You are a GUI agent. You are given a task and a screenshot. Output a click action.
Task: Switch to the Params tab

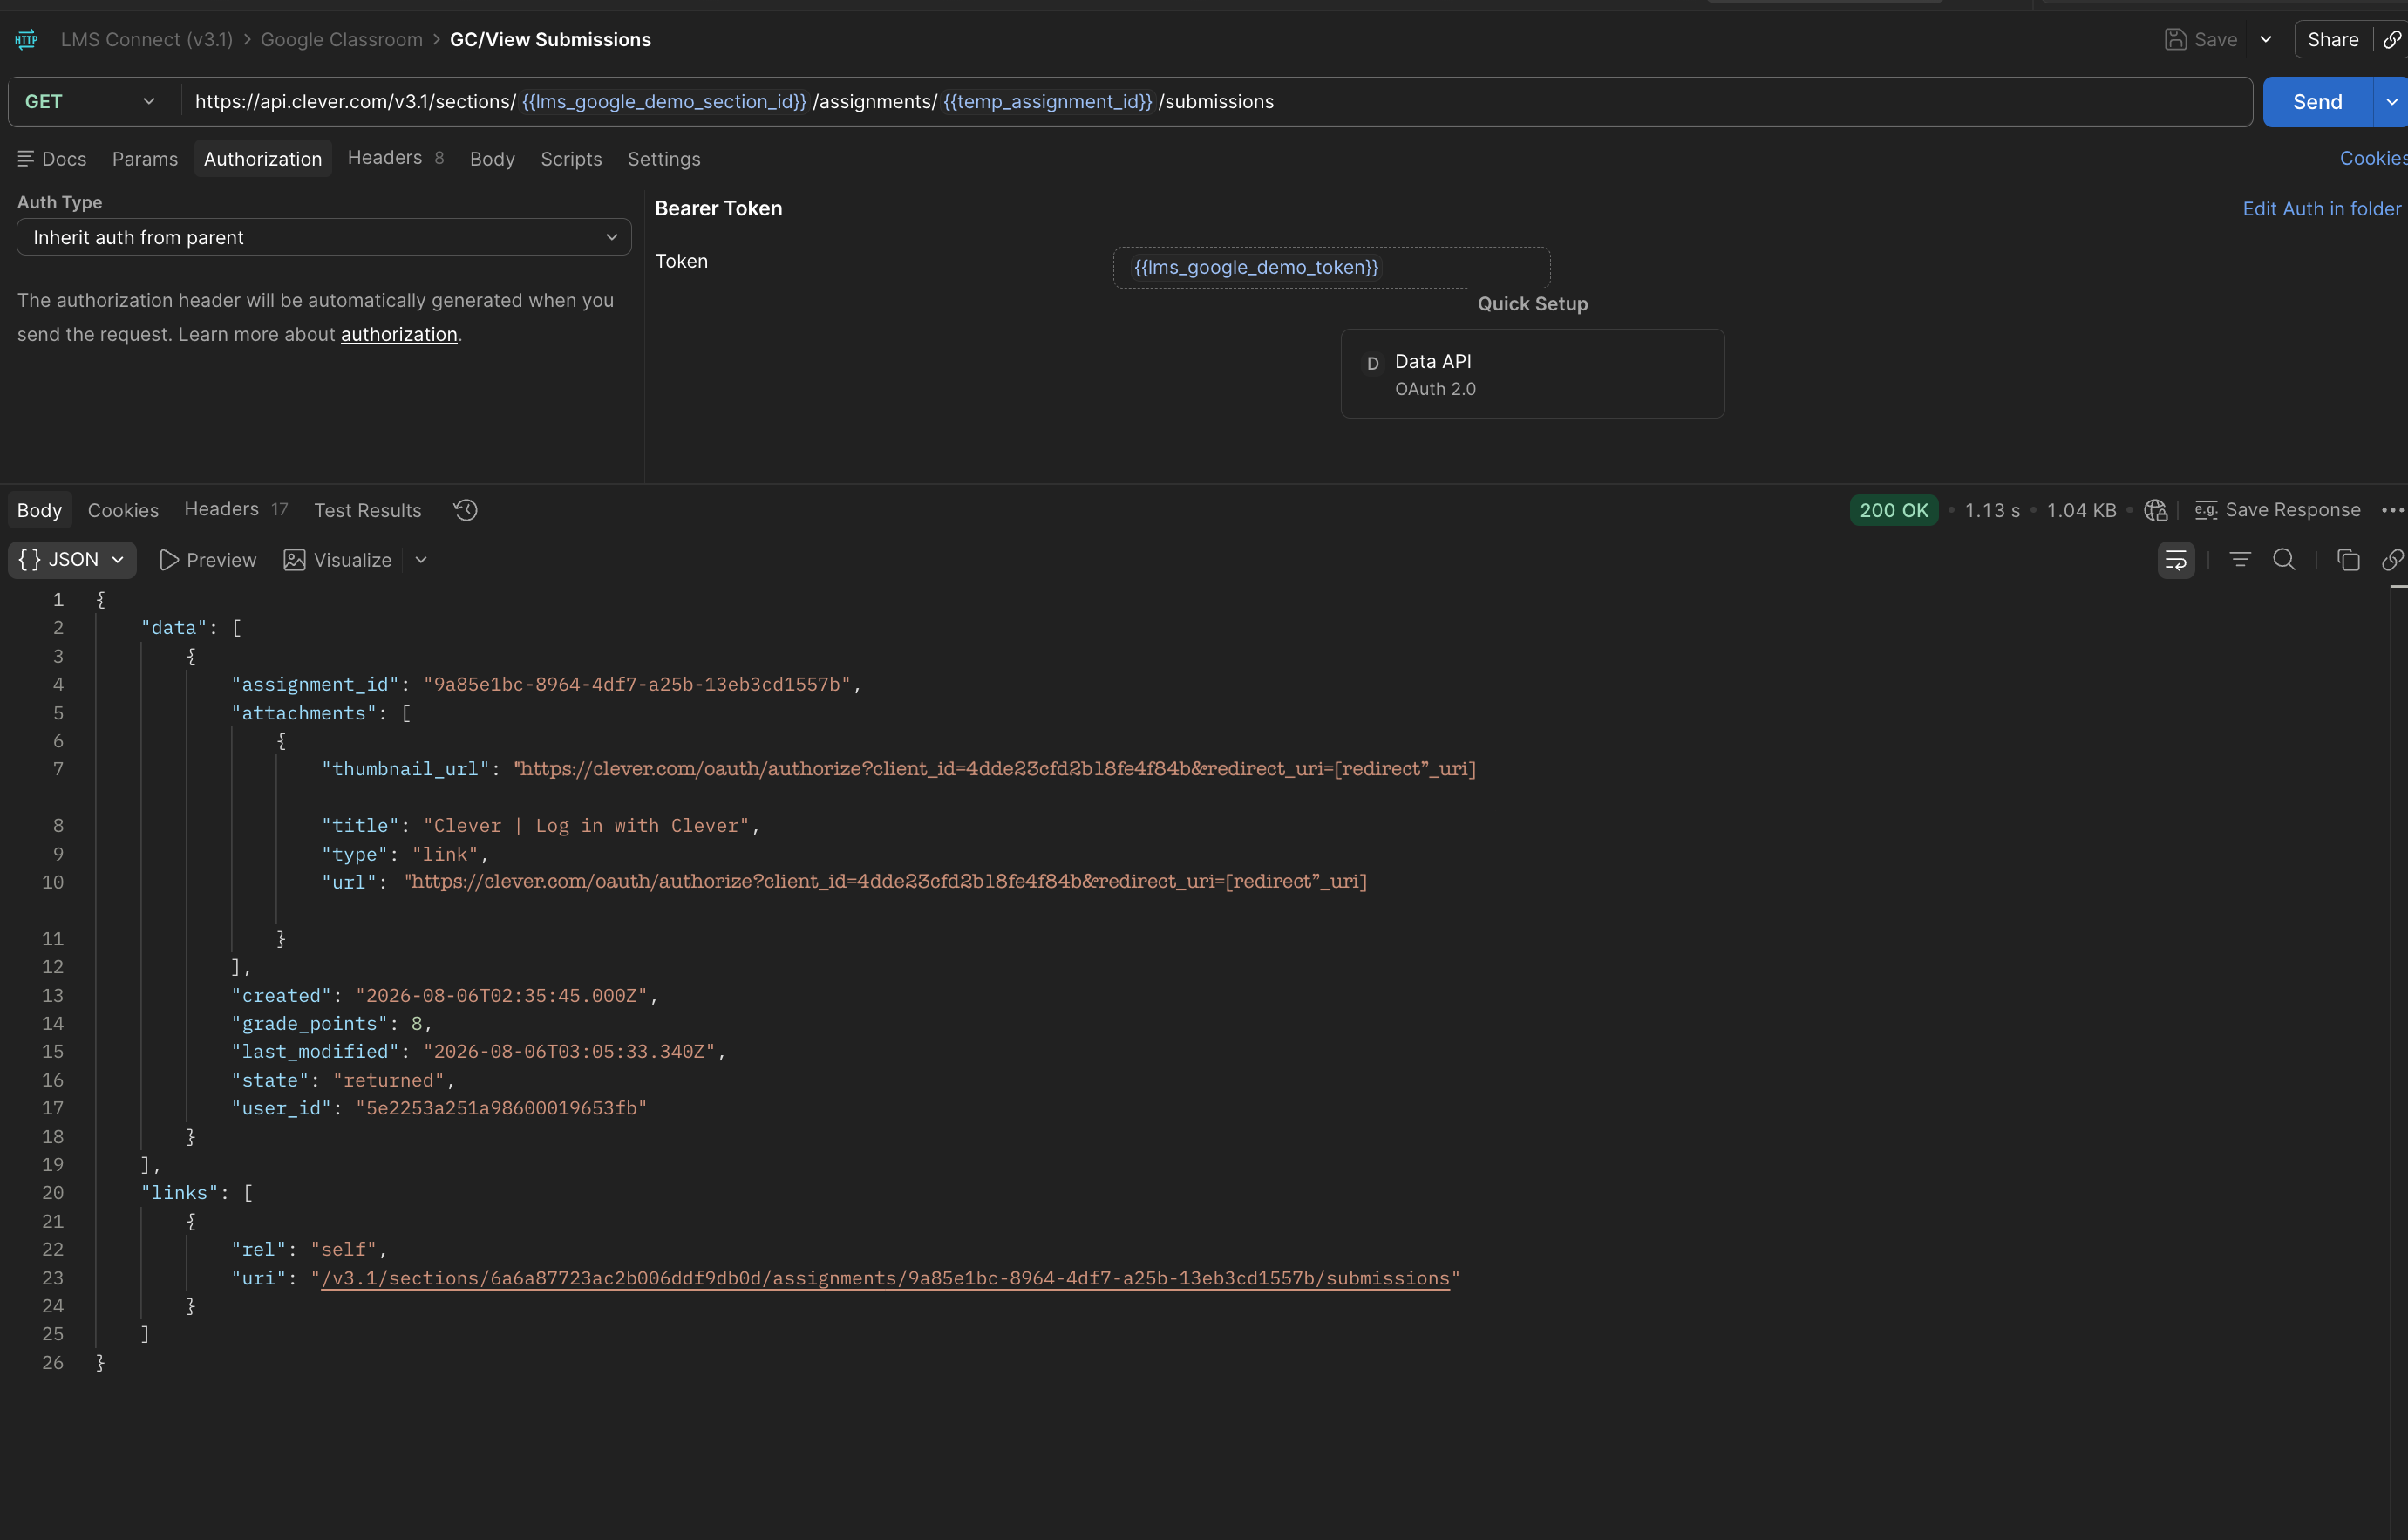pos(145,159)
